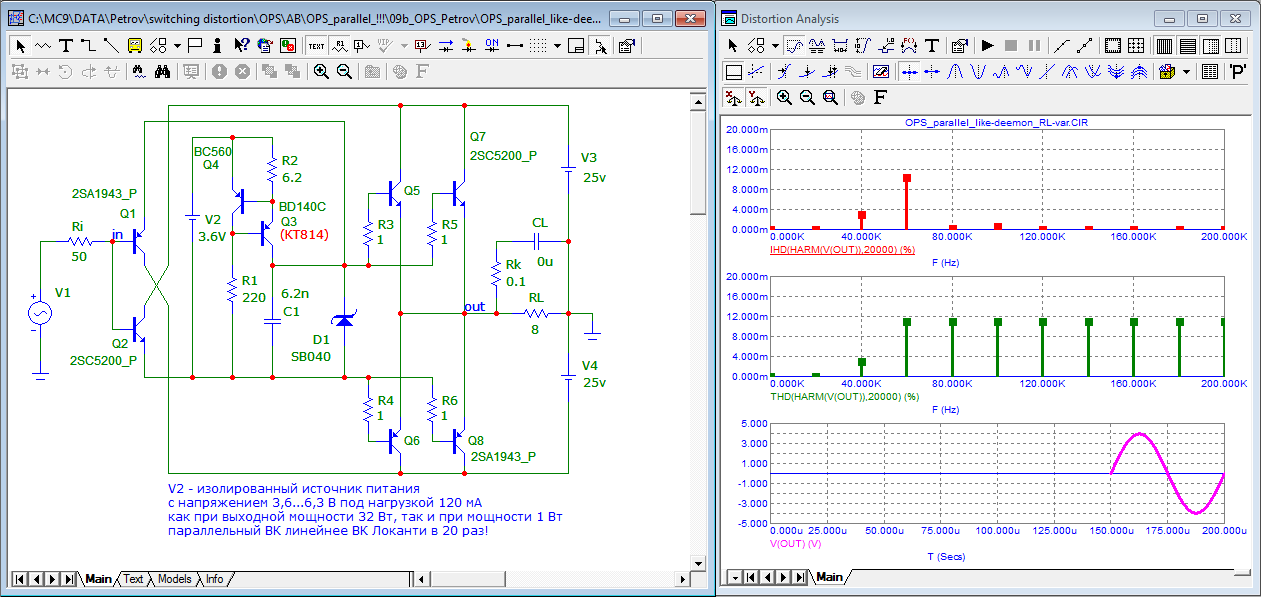Click the V(OUT) (V) waveform label
1261x597 pixels.
tap(796, 543)
